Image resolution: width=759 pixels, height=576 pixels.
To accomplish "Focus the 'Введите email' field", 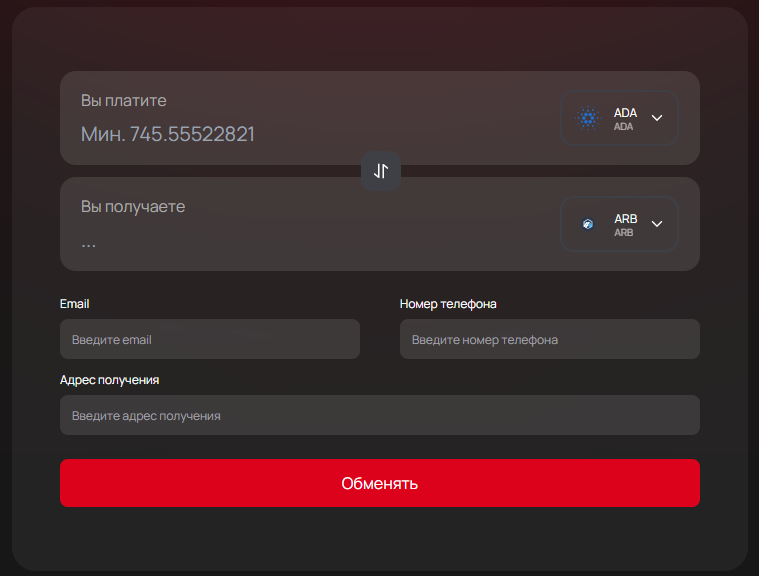I will pos(210,339).
